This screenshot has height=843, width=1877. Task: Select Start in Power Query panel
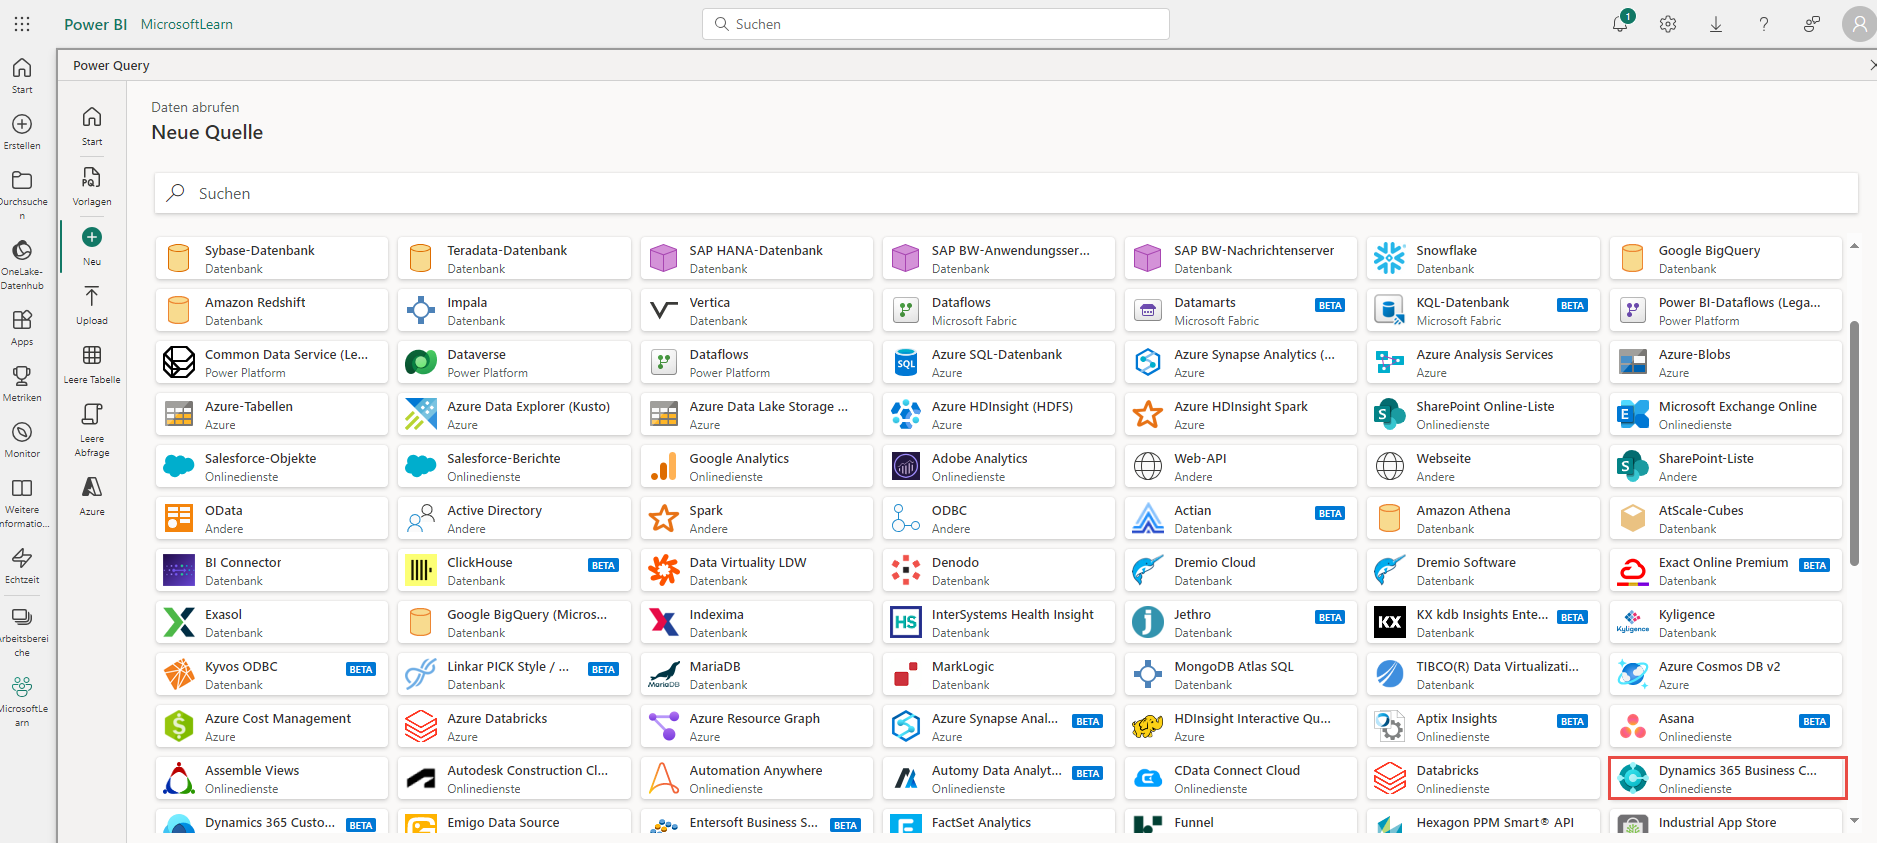92,126
